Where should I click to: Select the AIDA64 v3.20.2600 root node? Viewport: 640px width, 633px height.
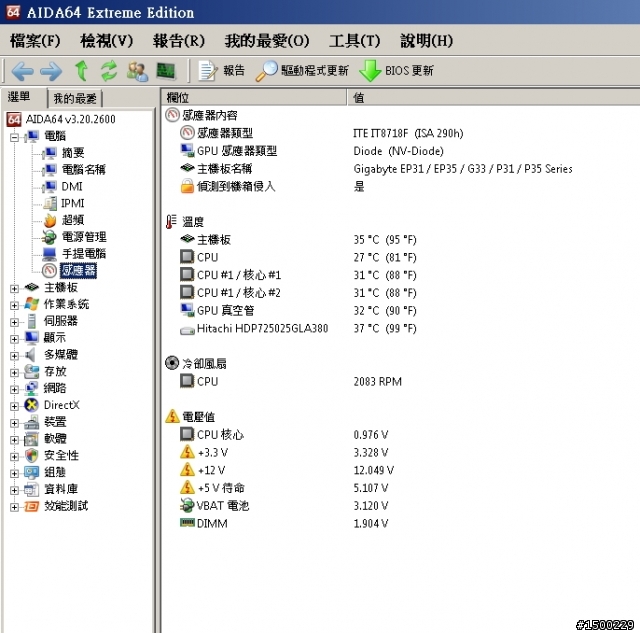coord(61,119)
